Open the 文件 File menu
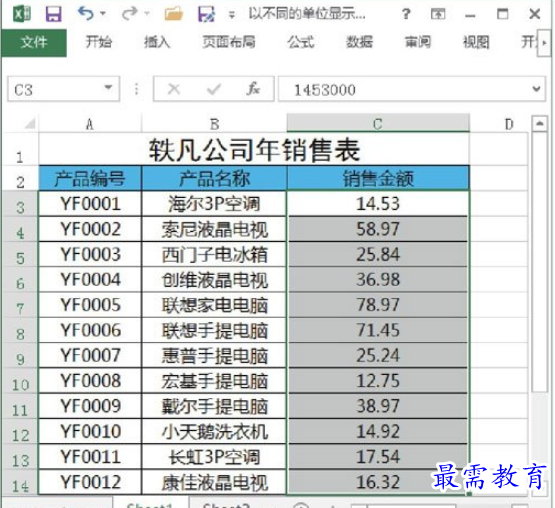The height and width of the screenshot is (508, 555). coord(34,43)
